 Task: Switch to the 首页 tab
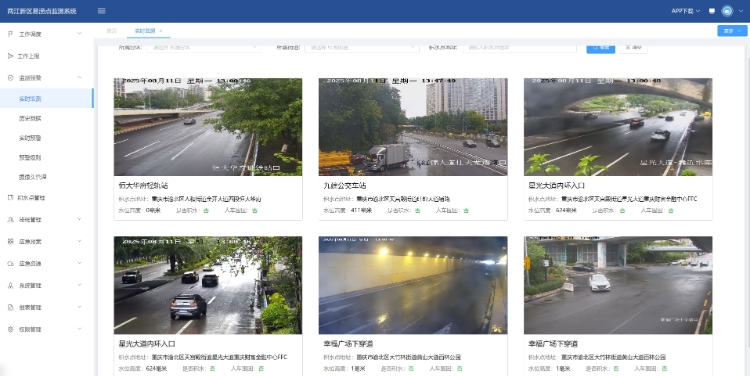pos(111,31)
